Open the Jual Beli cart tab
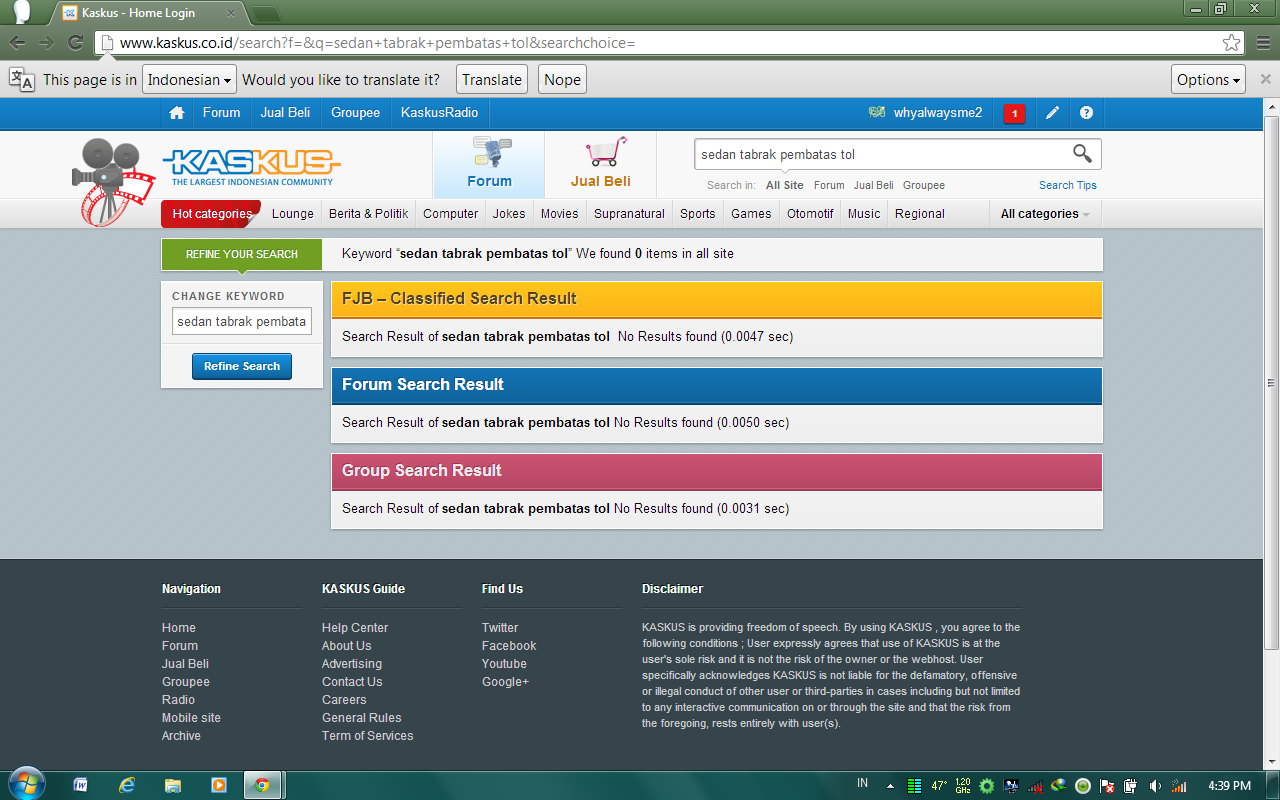Screen dimensions: 1280x800 pos(601,163)
